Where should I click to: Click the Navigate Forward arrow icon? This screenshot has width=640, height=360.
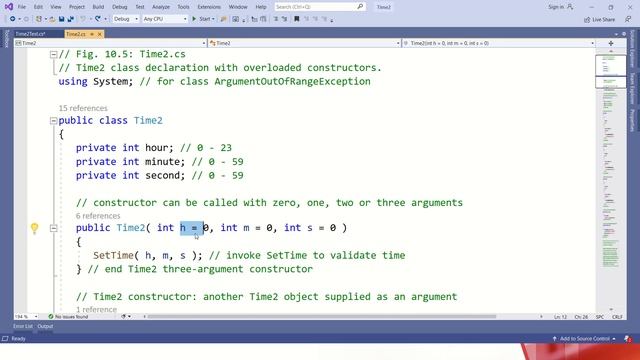26,19
